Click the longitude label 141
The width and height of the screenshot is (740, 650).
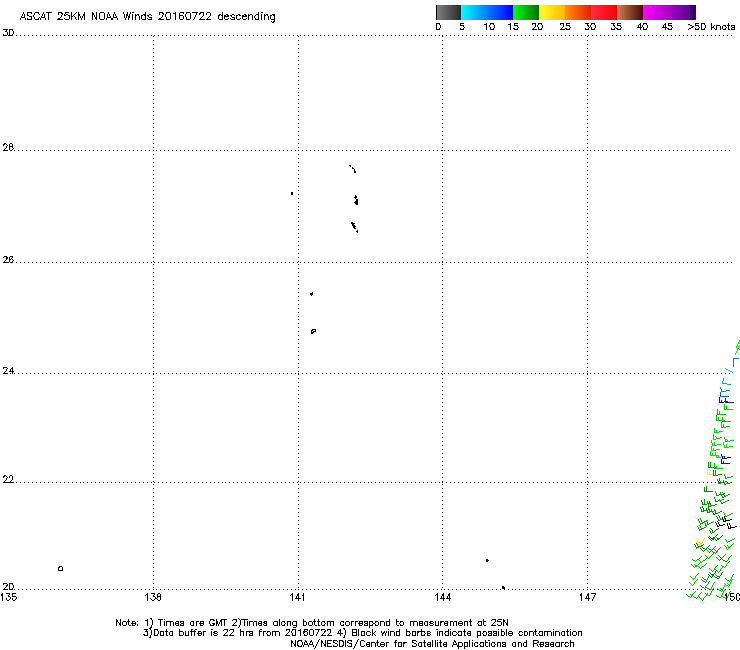coord(297,597)
